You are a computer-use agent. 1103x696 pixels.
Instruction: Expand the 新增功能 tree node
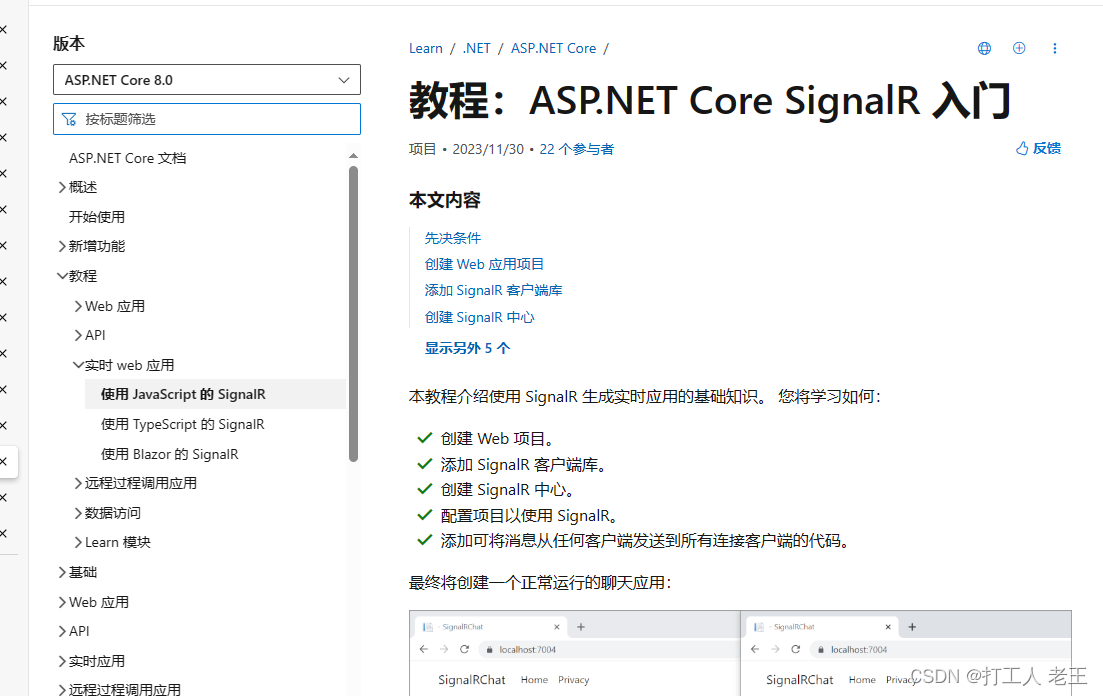point(62,246)
